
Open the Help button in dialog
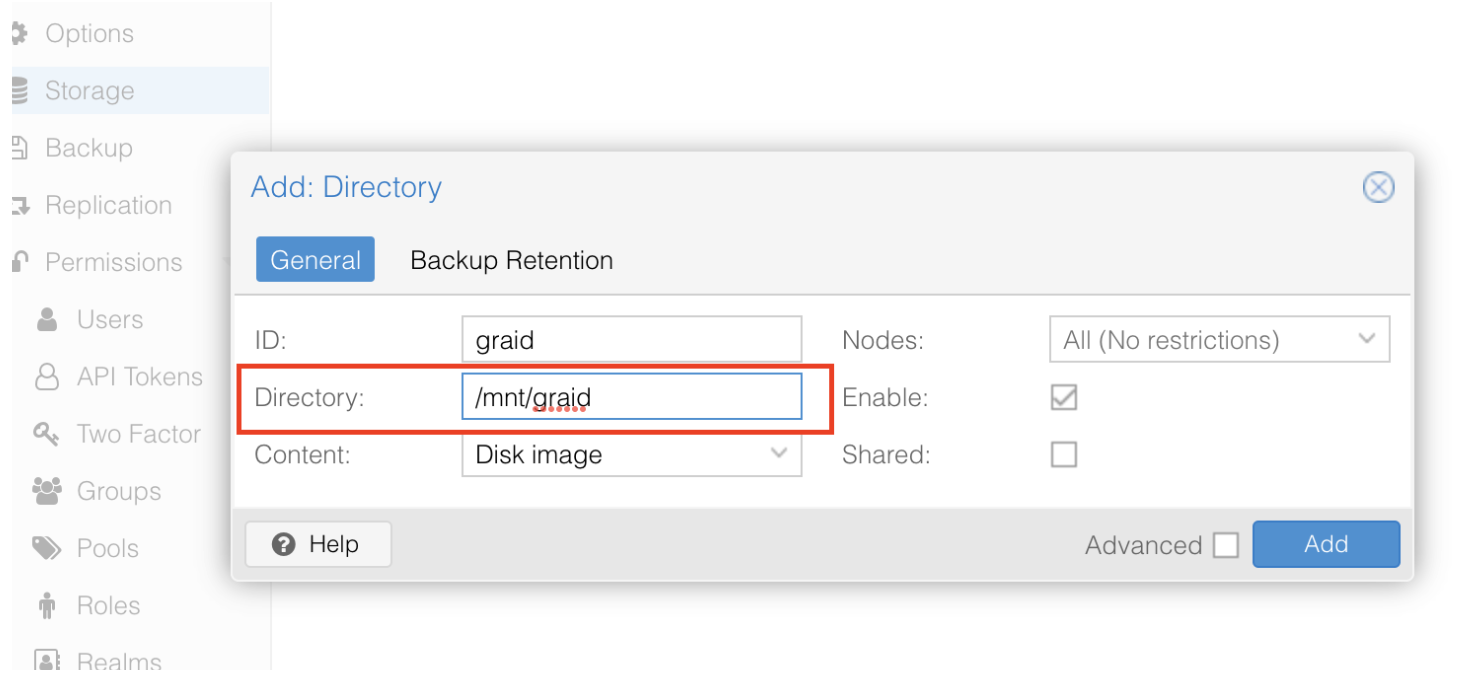318,544
